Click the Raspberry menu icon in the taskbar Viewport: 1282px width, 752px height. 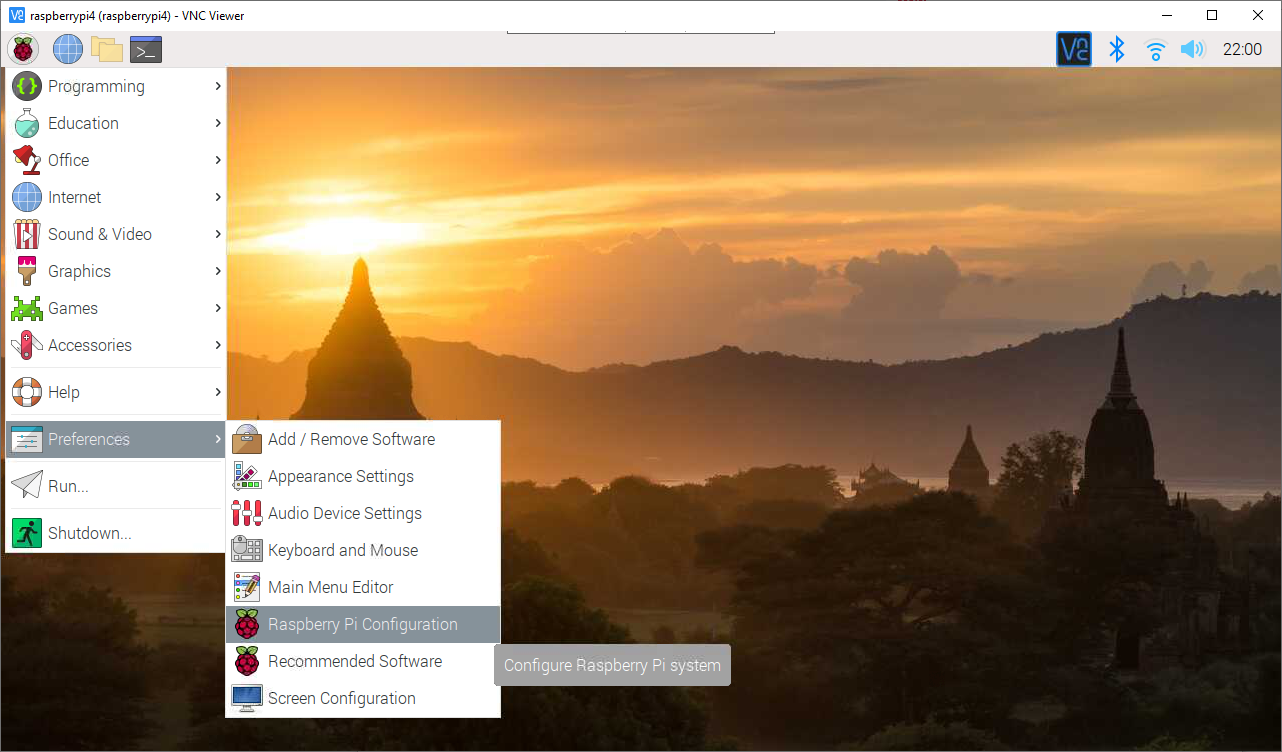coord(23,48)
